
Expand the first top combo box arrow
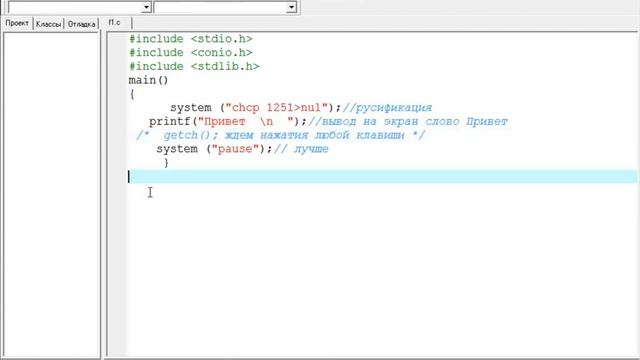[147, 7]
